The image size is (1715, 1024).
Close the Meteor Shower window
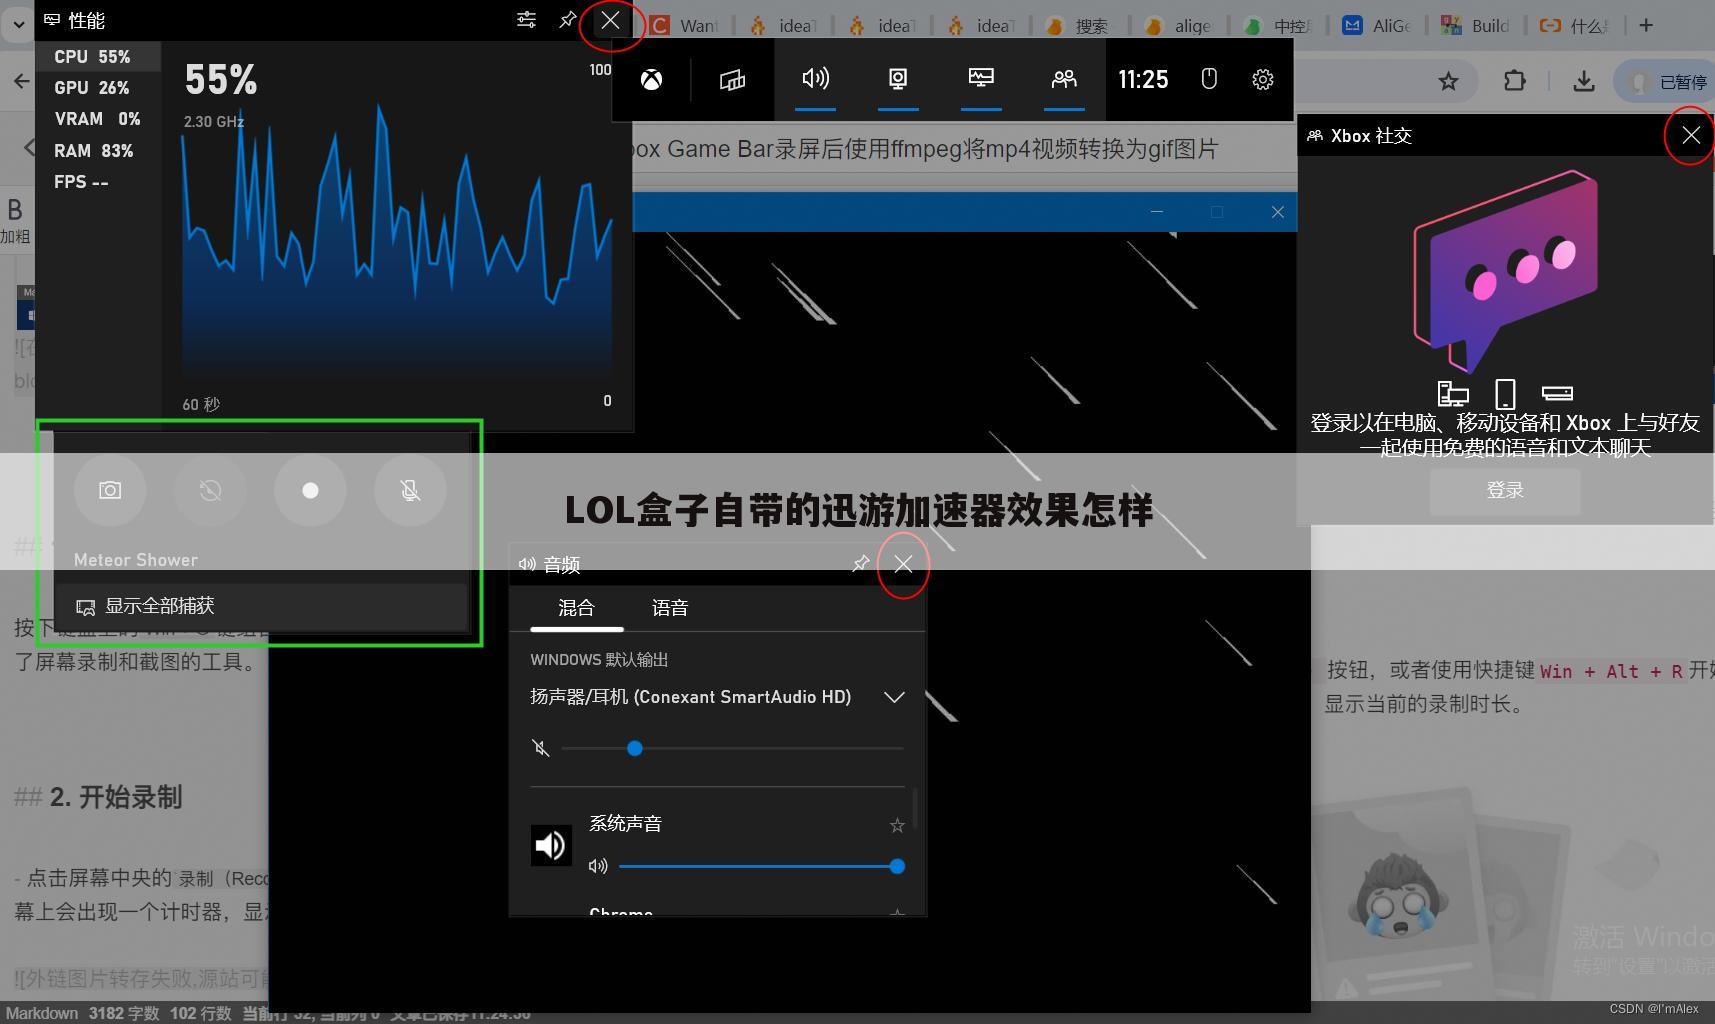tap(1277, 212)
